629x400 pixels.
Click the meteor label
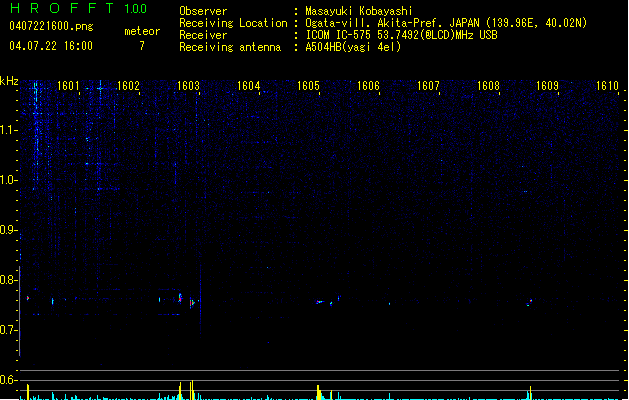[x=142, y=31]
